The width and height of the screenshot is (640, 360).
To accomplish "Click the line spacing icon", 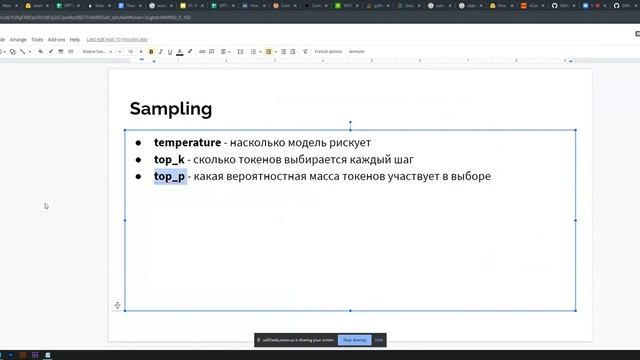I will click(x=240, y=52).
